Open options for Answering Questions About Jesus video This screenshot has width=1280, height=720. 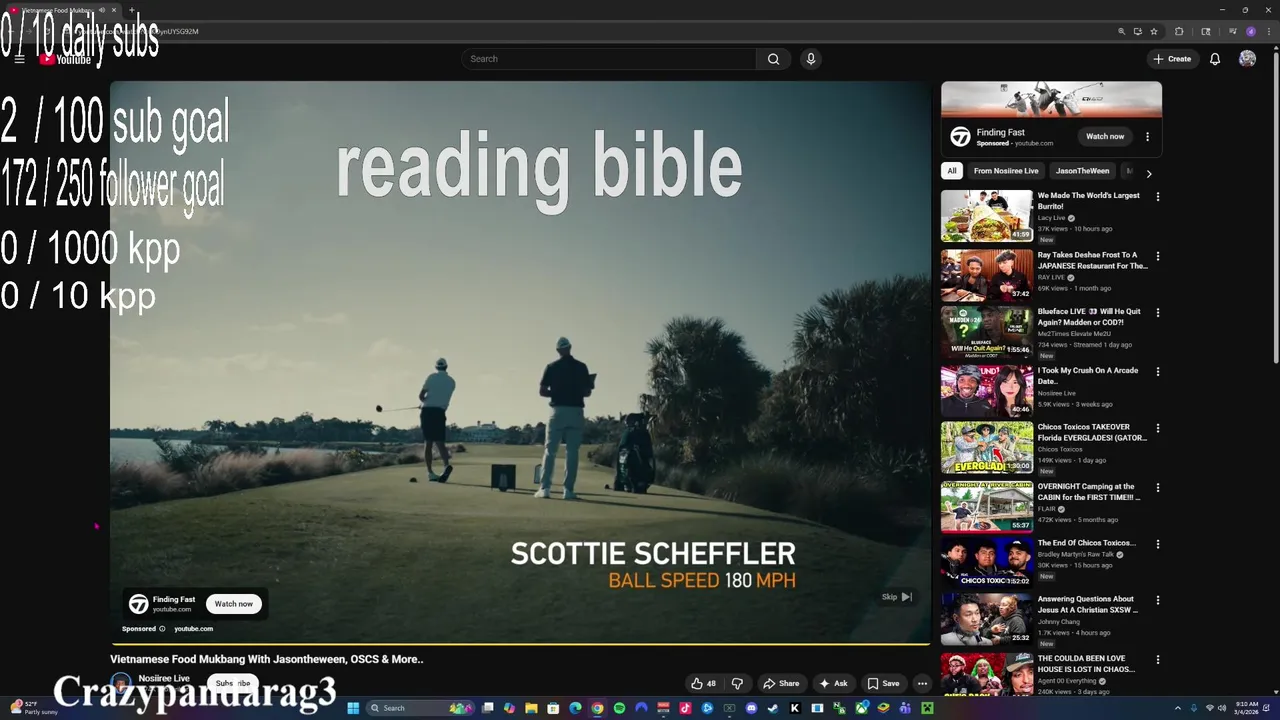[x=1158, y=600]
